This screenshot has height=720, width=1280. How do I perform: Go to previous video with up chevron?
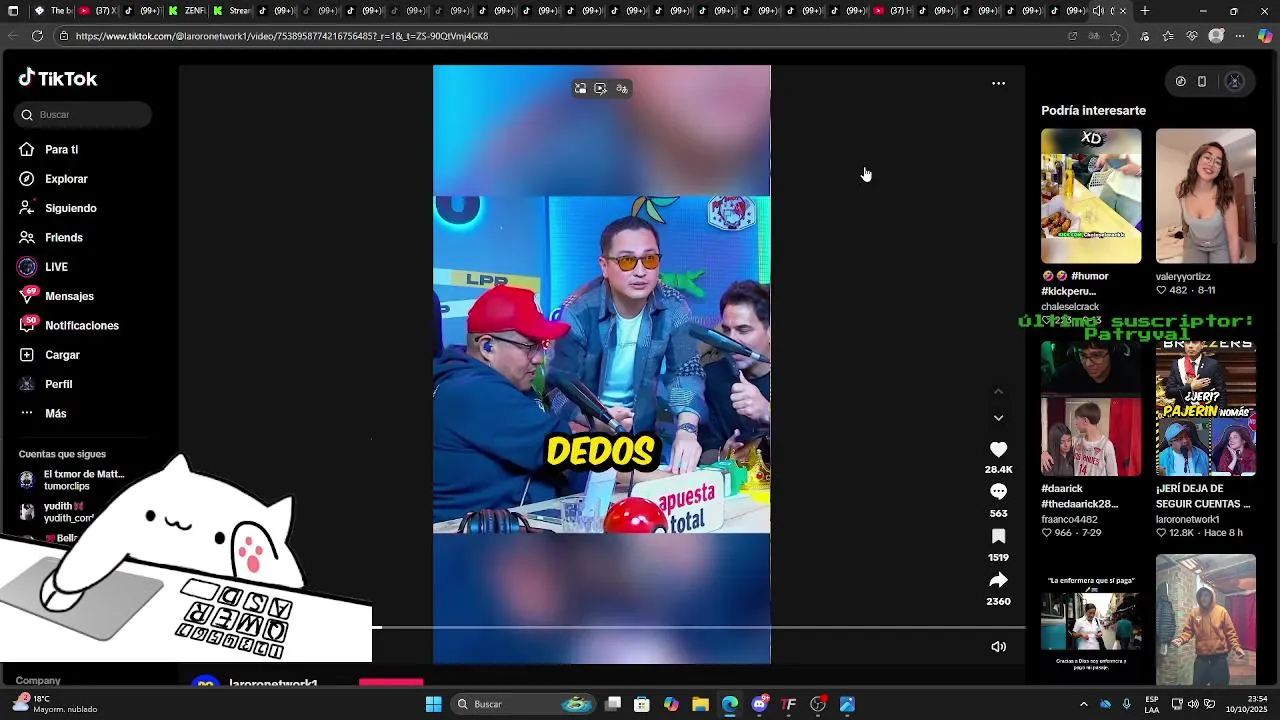tap(998, 392)
